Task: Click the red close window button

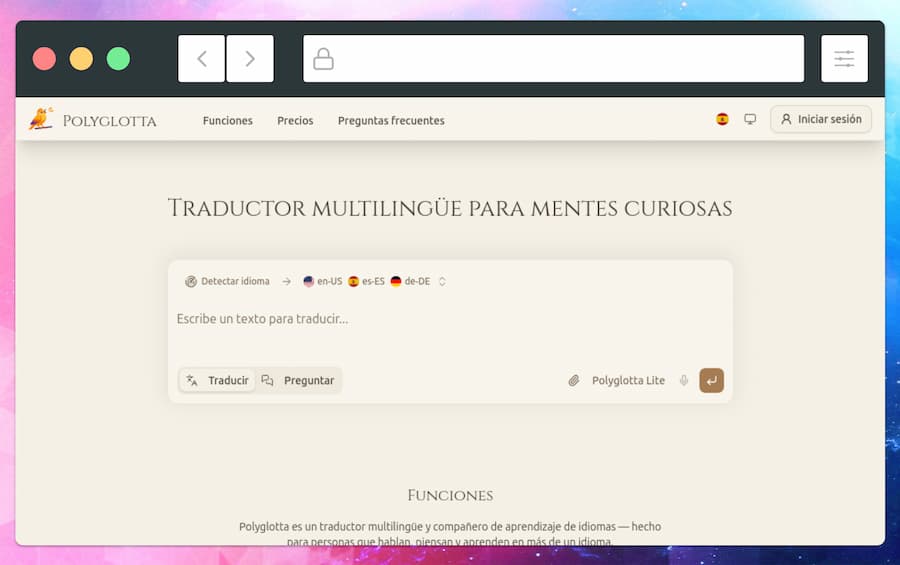Action: (x=44, y=59)
